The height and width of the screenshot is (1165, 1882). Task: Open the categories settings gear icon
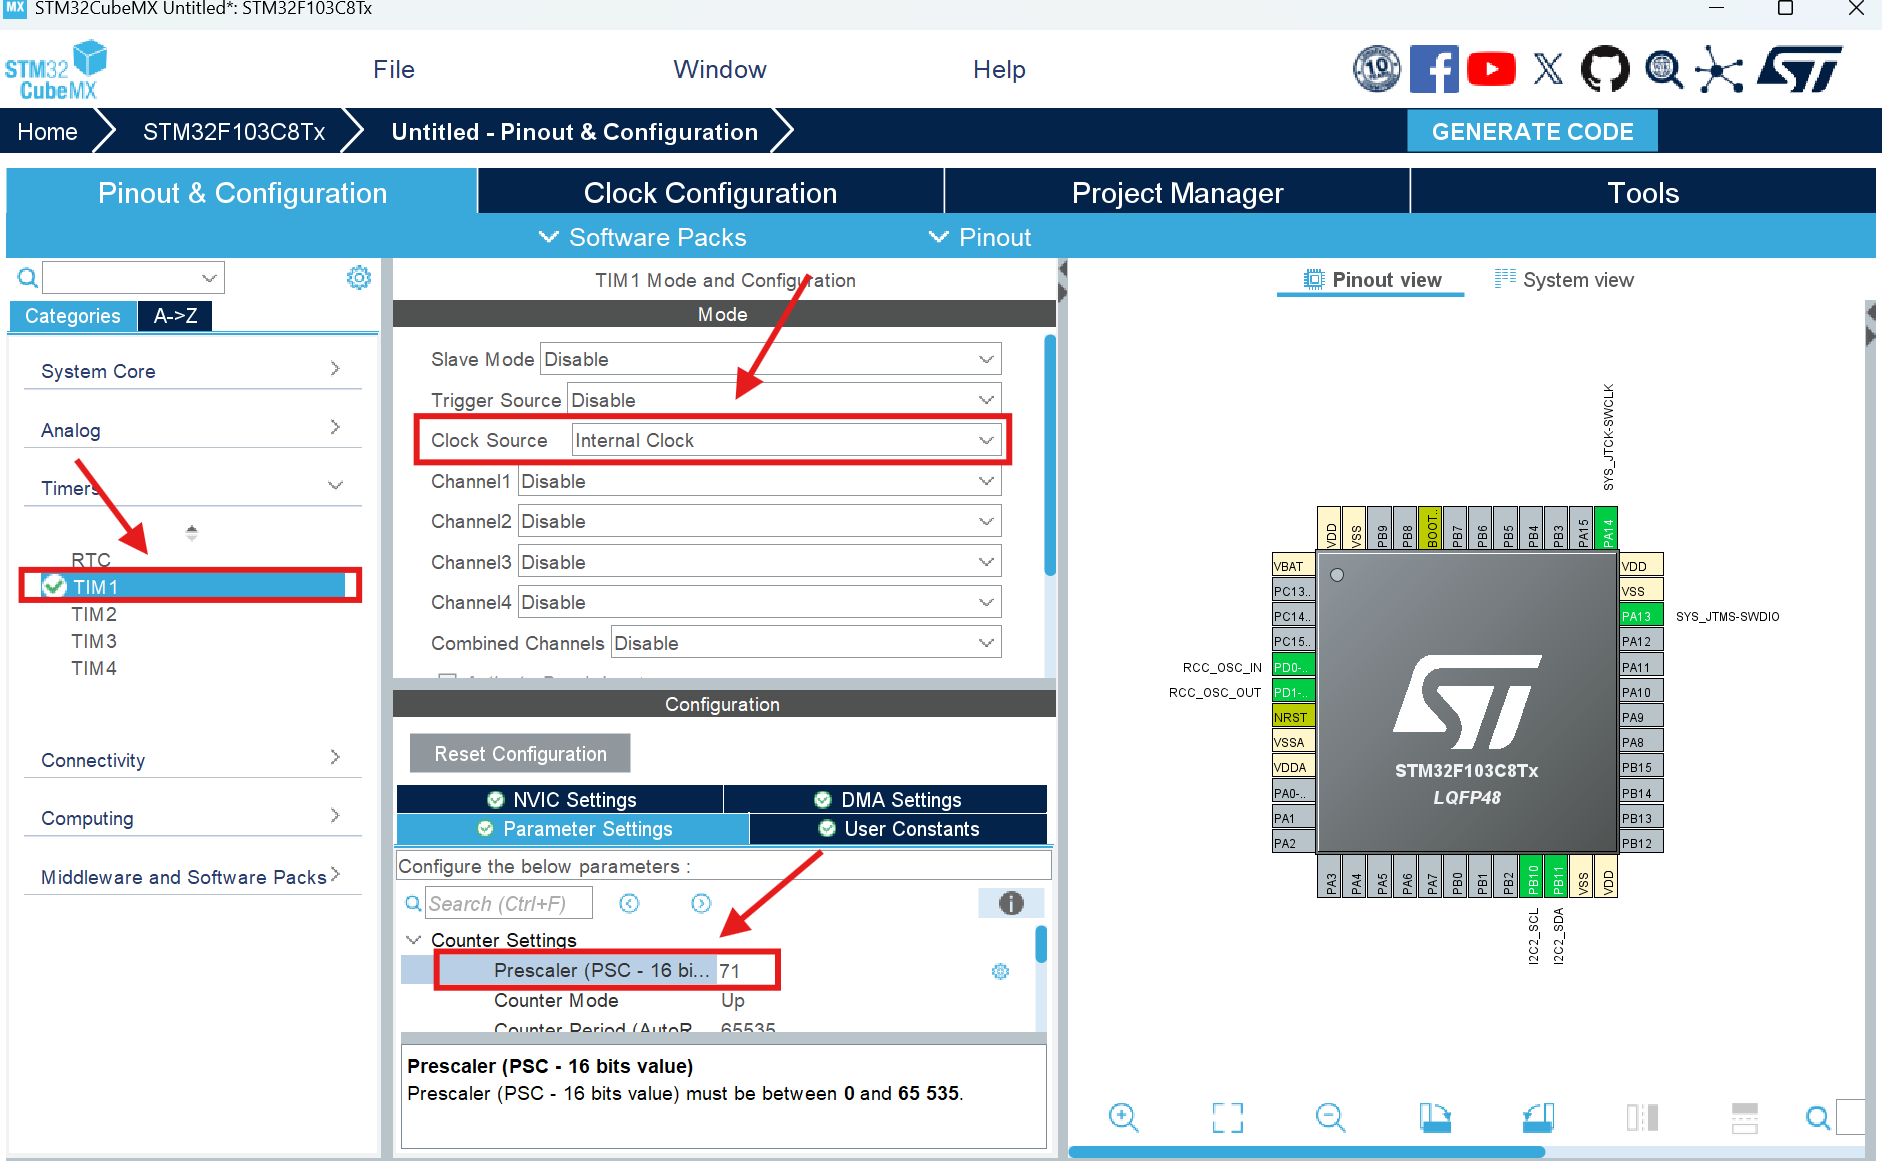(x=358, y=277)
